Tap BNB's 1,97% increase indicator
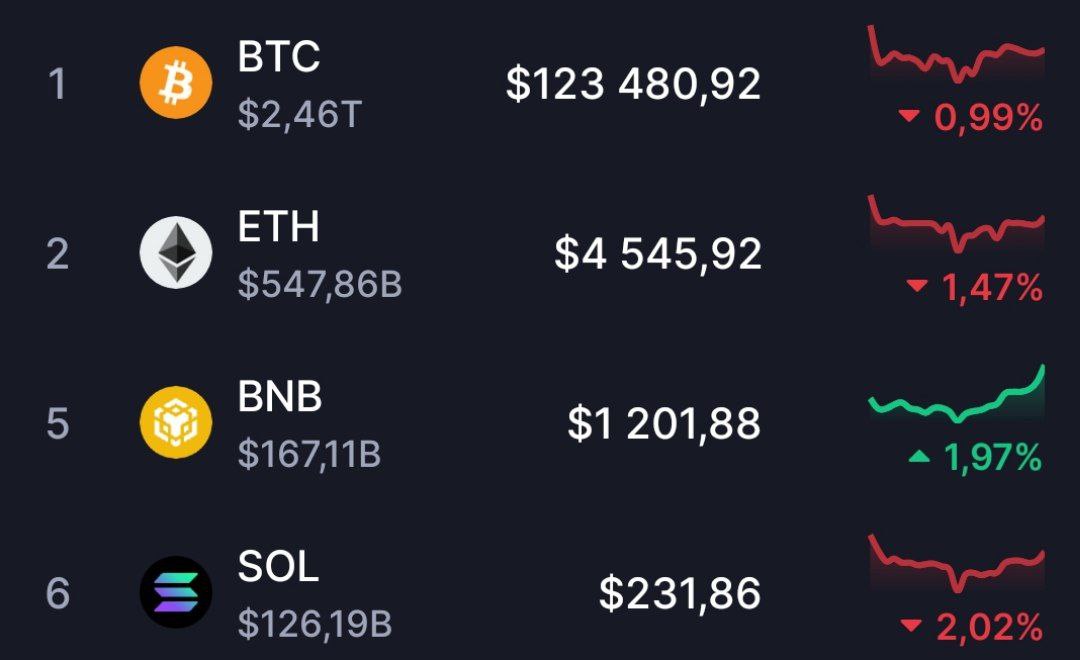The image size is (1080, 660). tap(976, 458)
